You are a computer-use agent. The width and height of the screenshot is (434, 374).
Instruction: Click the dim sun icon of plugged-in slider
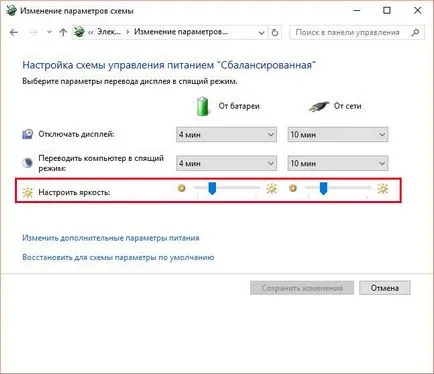293,188
